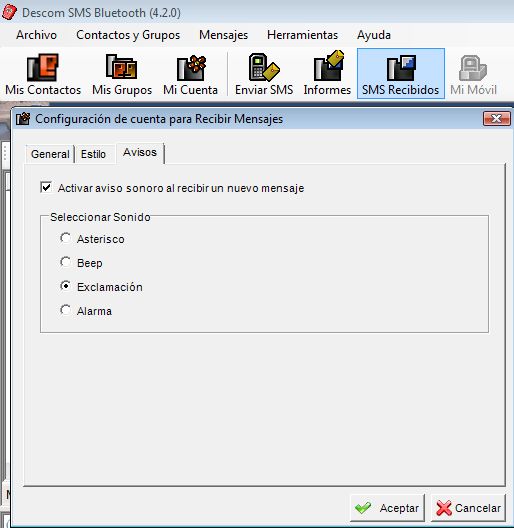This screenshot has width=514, height=528.
Task: Switch to the Estilo tab
Action: coord(93,154)
